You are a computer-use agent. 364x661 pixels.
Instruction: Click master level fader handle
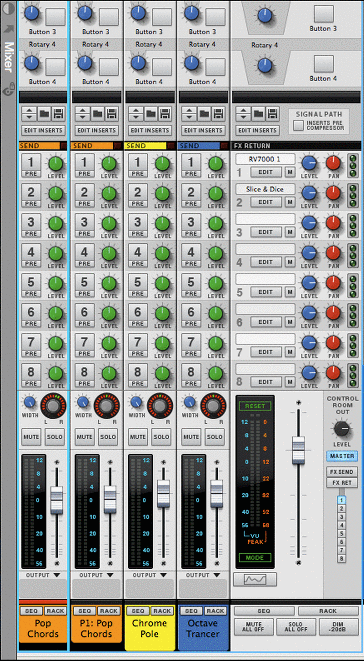(298, 450)
